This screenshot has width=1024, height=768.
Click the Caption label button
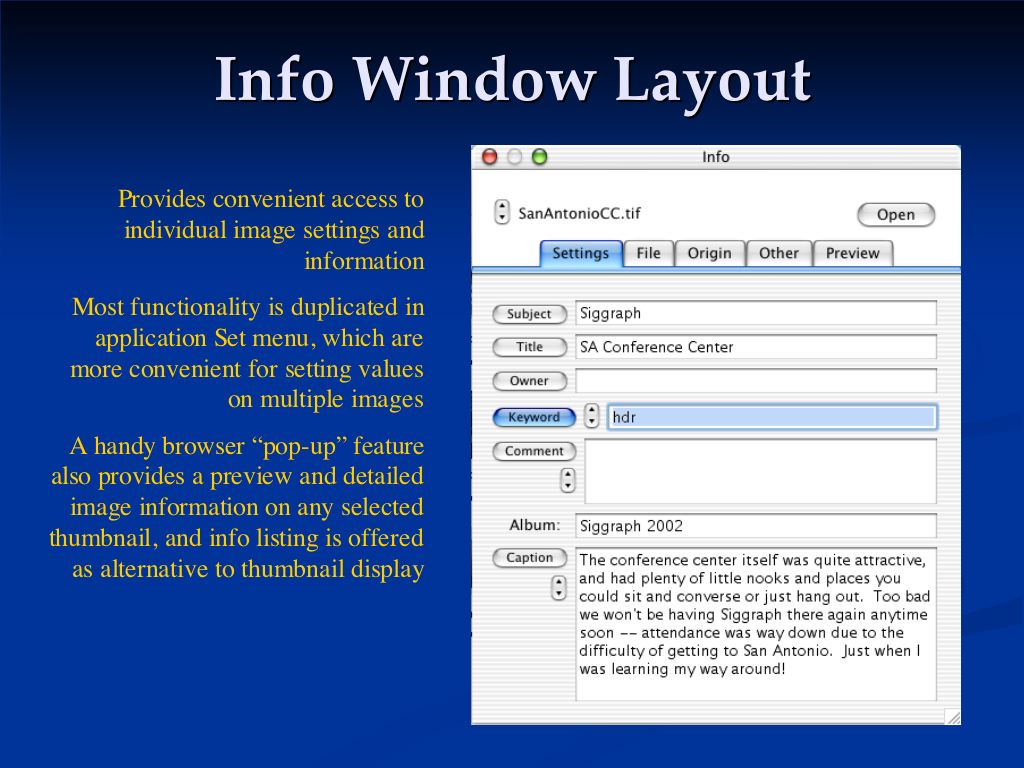point(529,558)
